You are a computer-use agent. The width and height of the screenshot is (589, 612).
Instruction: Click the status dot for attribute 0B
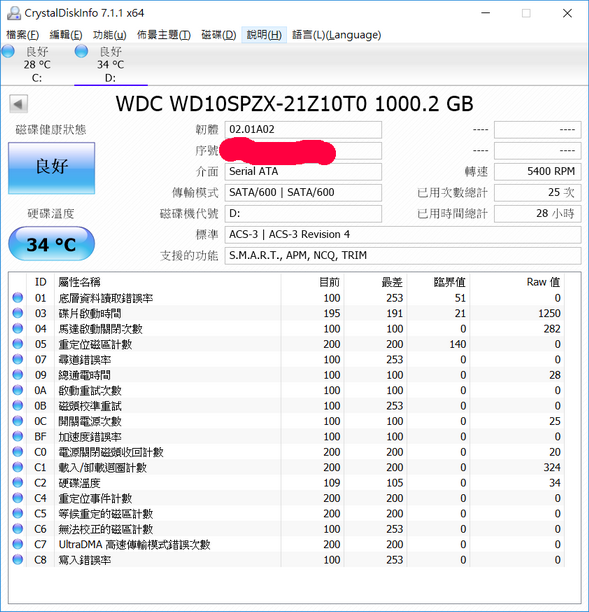(18, 406)
